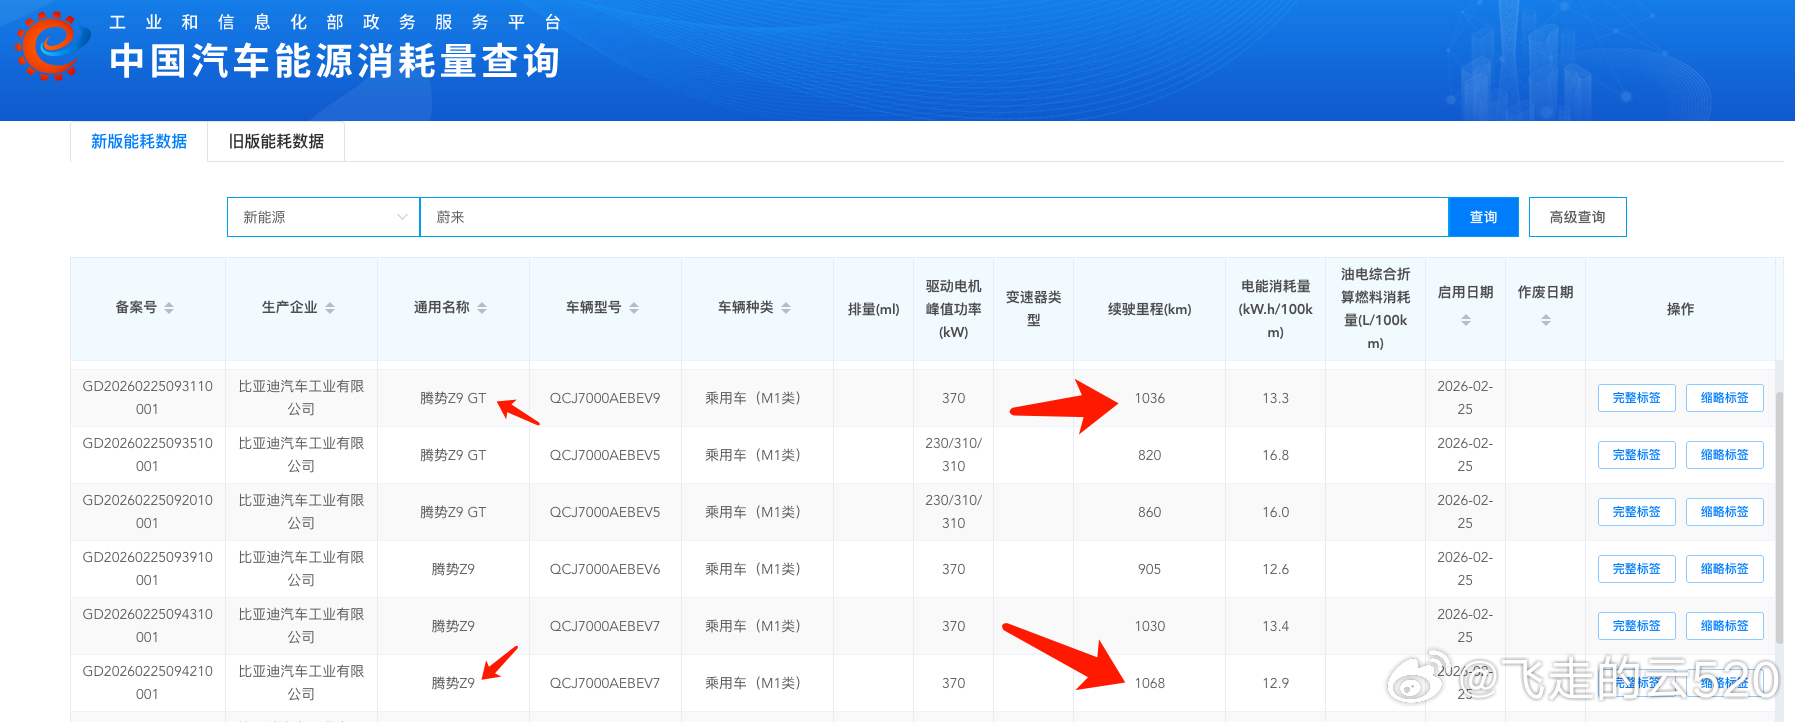Screen dimensions: 1795x722
Task: Sort by 启用日期 column arrows
Action: pos(1466,320)
